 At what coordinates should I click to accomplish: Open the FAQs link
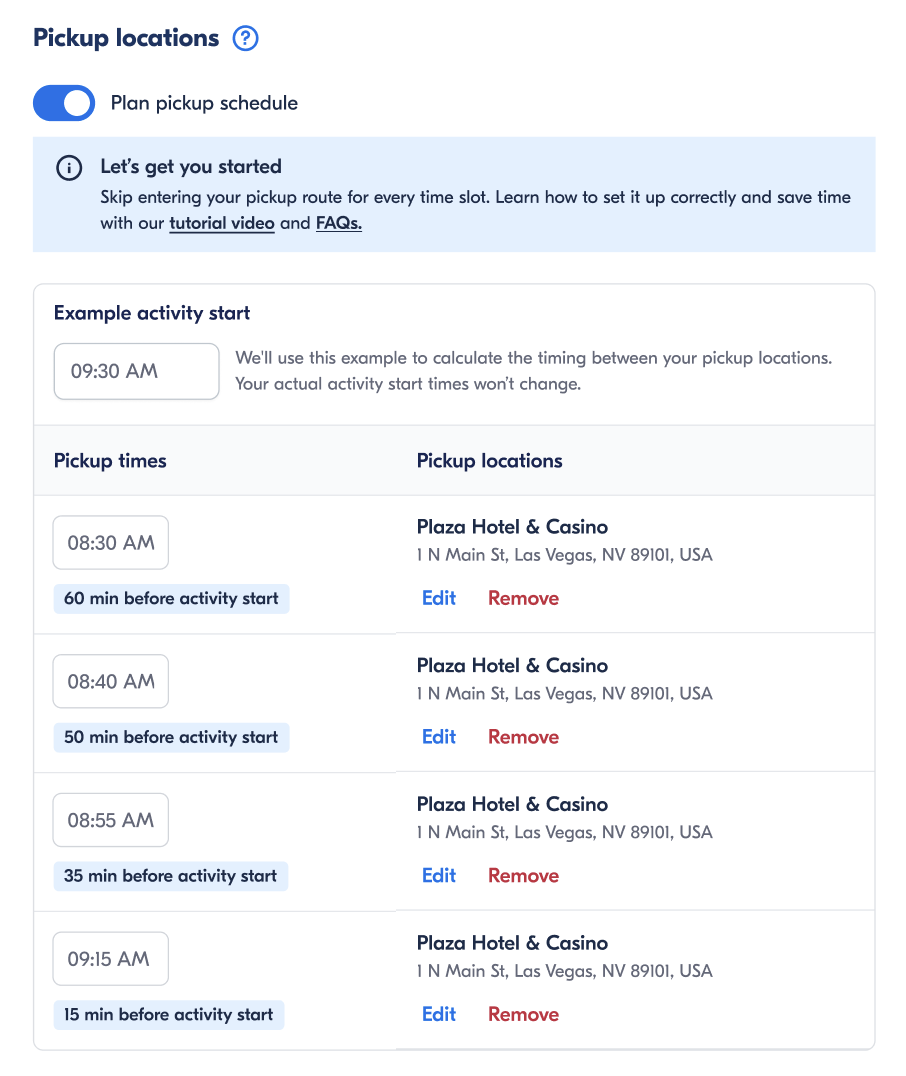(x=338, y=223)
